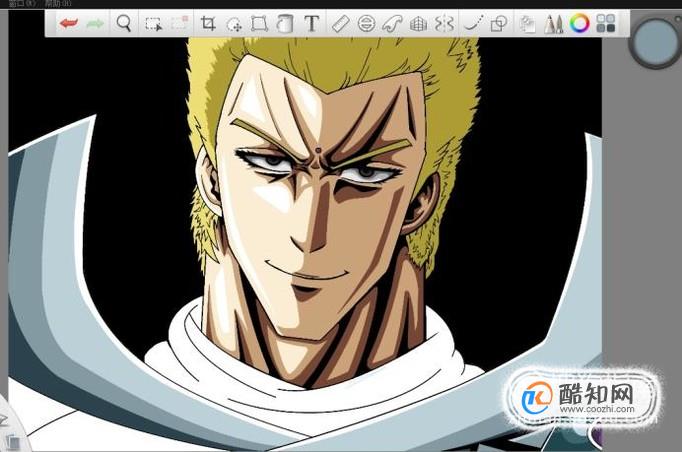Image resolution: width=682 pixels, height=452 pixels.
Task: Toggle the Symmetry tool
Action: (445, 23)
